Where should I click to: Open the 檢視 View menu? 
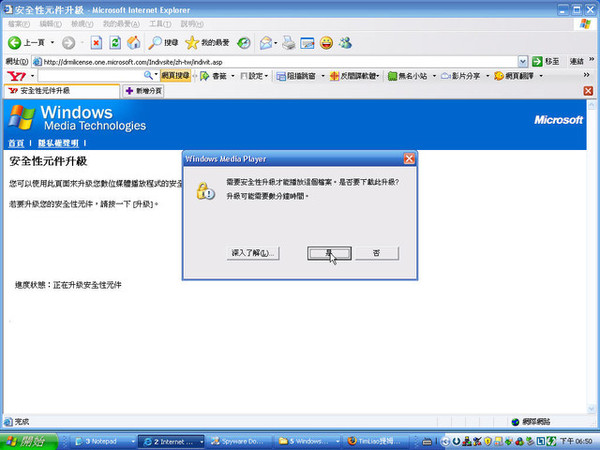(82, 24)
